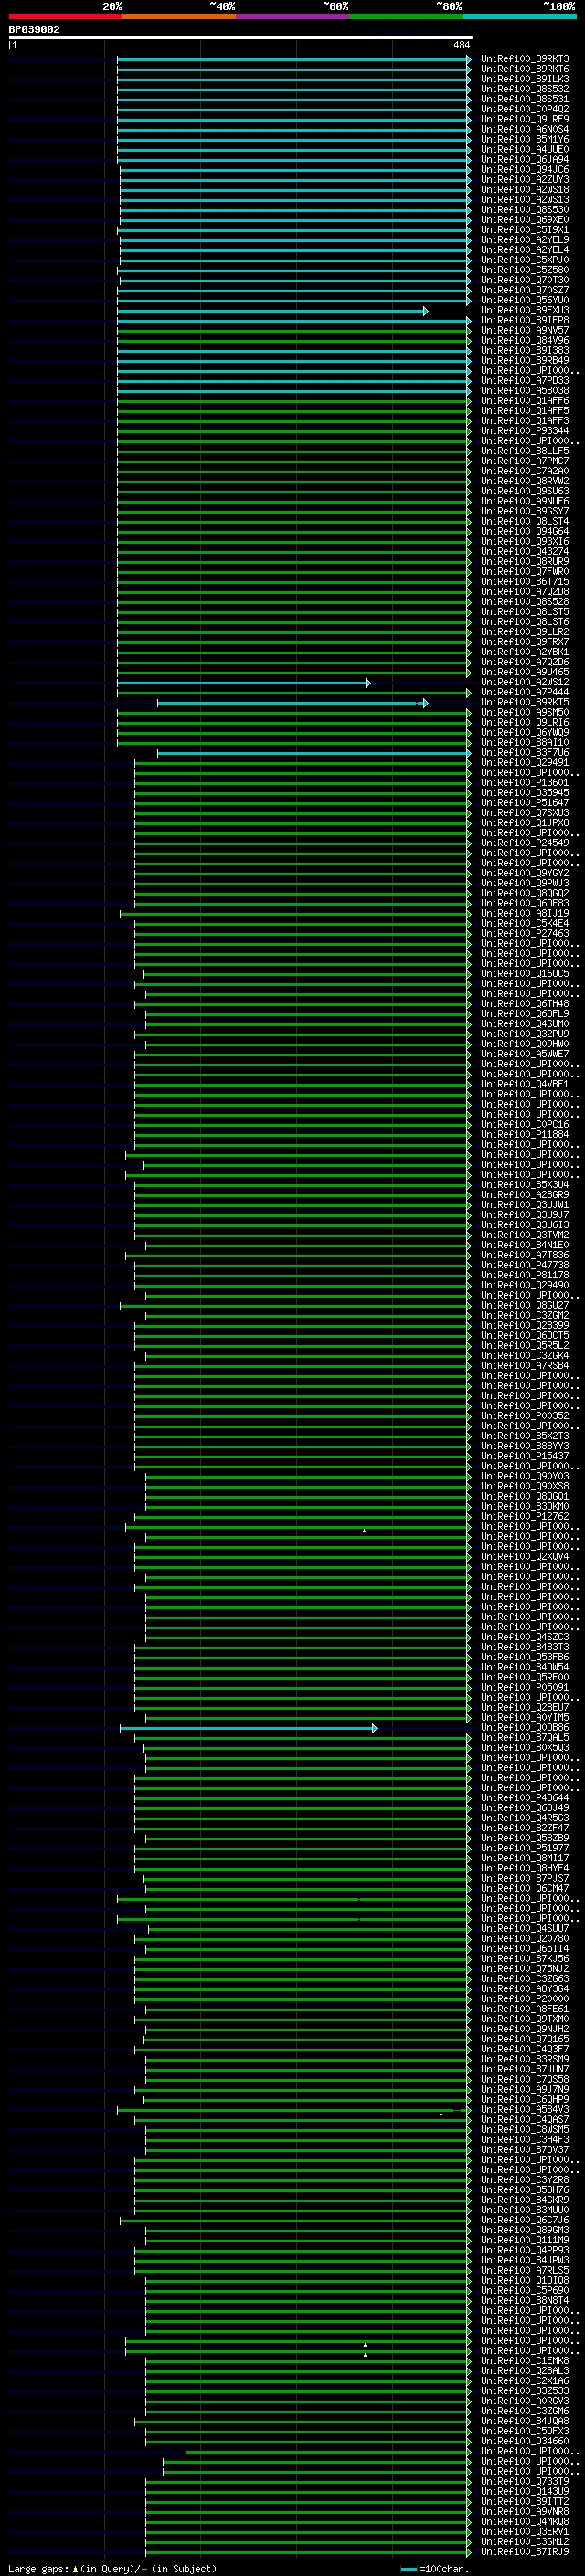Viewport: 585px width, 2576px height.
Task: Click the cyan alignment bar for UniRef100_B3F7U6
Action: coord(313,753)
